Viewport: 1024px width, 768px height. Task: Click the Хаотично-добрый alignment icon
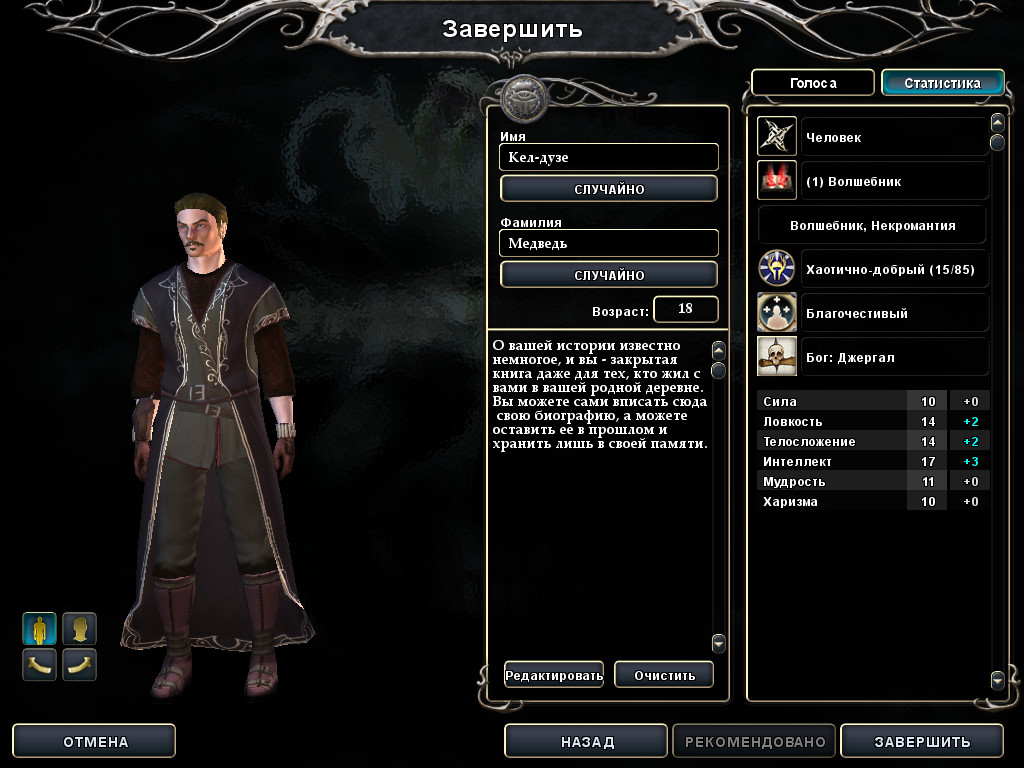click(x=776, y=268)
